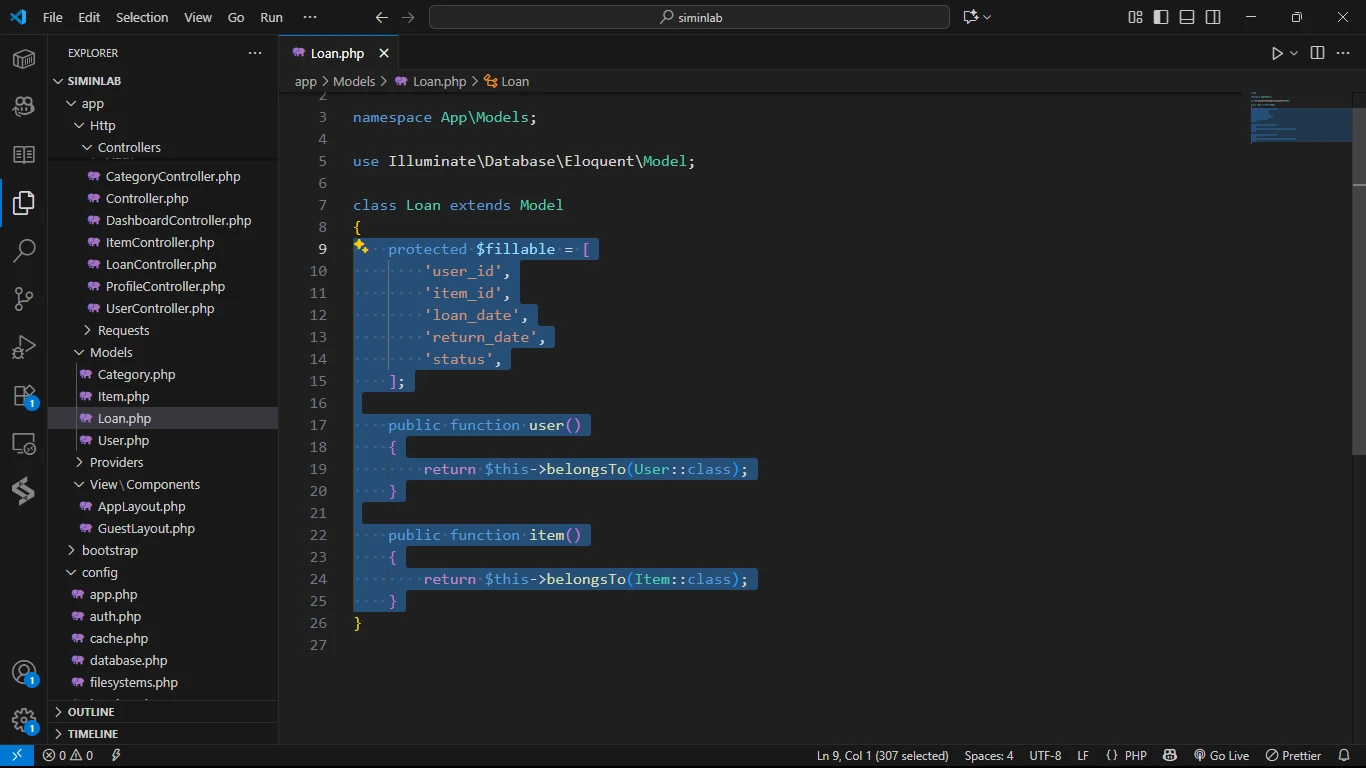Viewport: 1366px width, 768px height.
Task: Expand the Providers folder
Action: coord(116,462)
